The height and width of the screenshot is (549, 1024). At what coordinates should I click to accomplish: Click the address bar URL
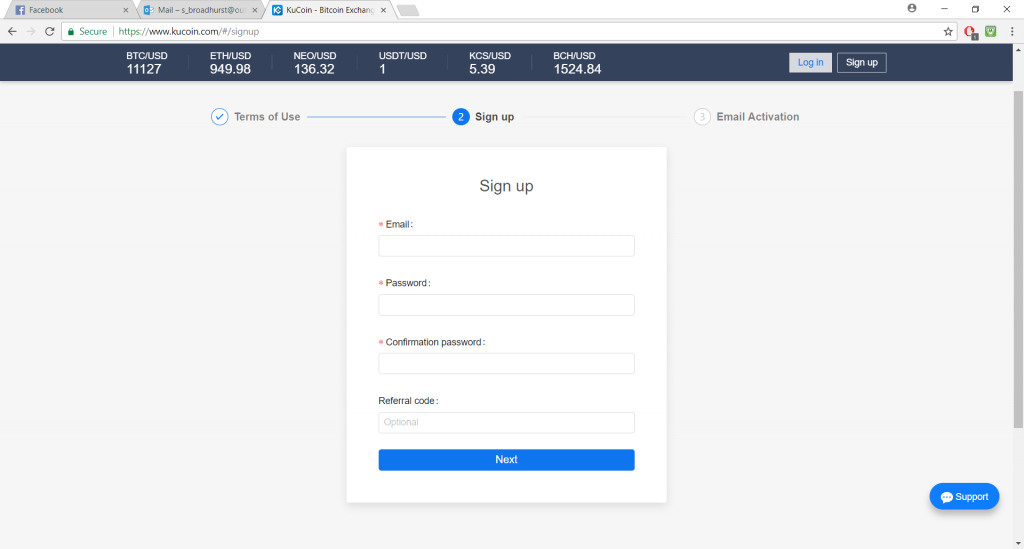click(x=189, y=31)
